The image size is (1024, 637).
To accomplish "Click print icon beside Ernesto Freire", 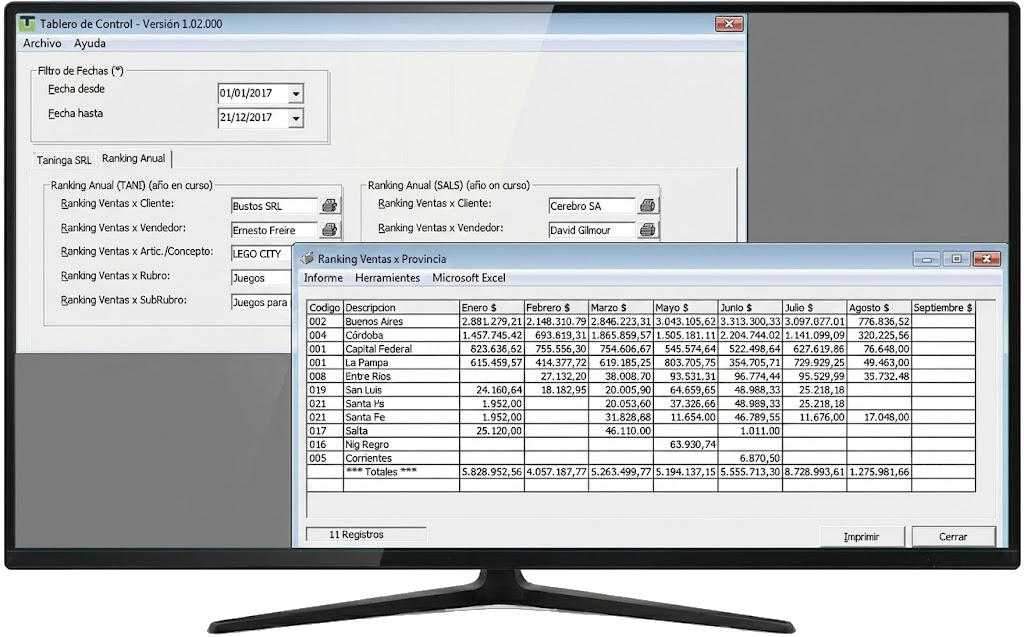I will [x=329, y=230].
